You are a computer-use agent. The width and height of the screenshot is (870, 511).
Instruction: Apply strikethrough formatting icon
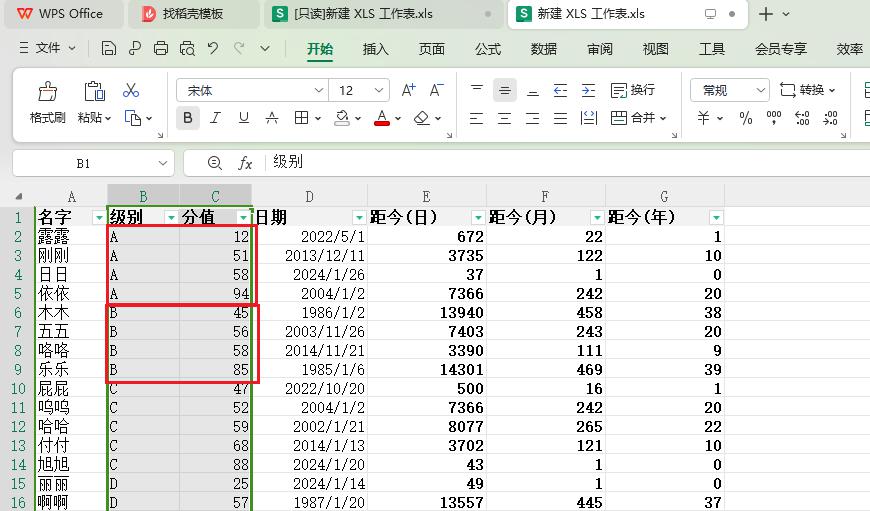pos(272,118)
